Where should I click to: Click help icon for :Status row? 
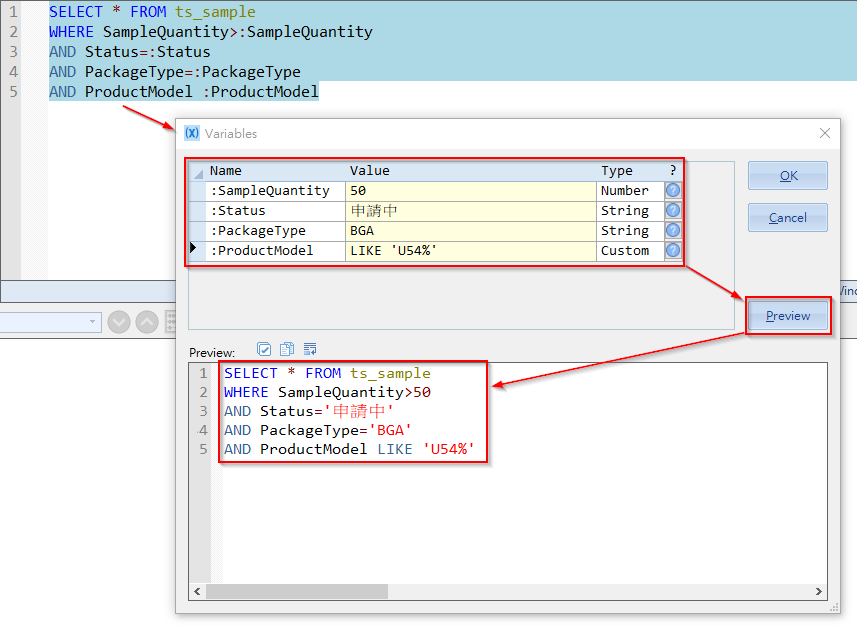tap(673, 210)
